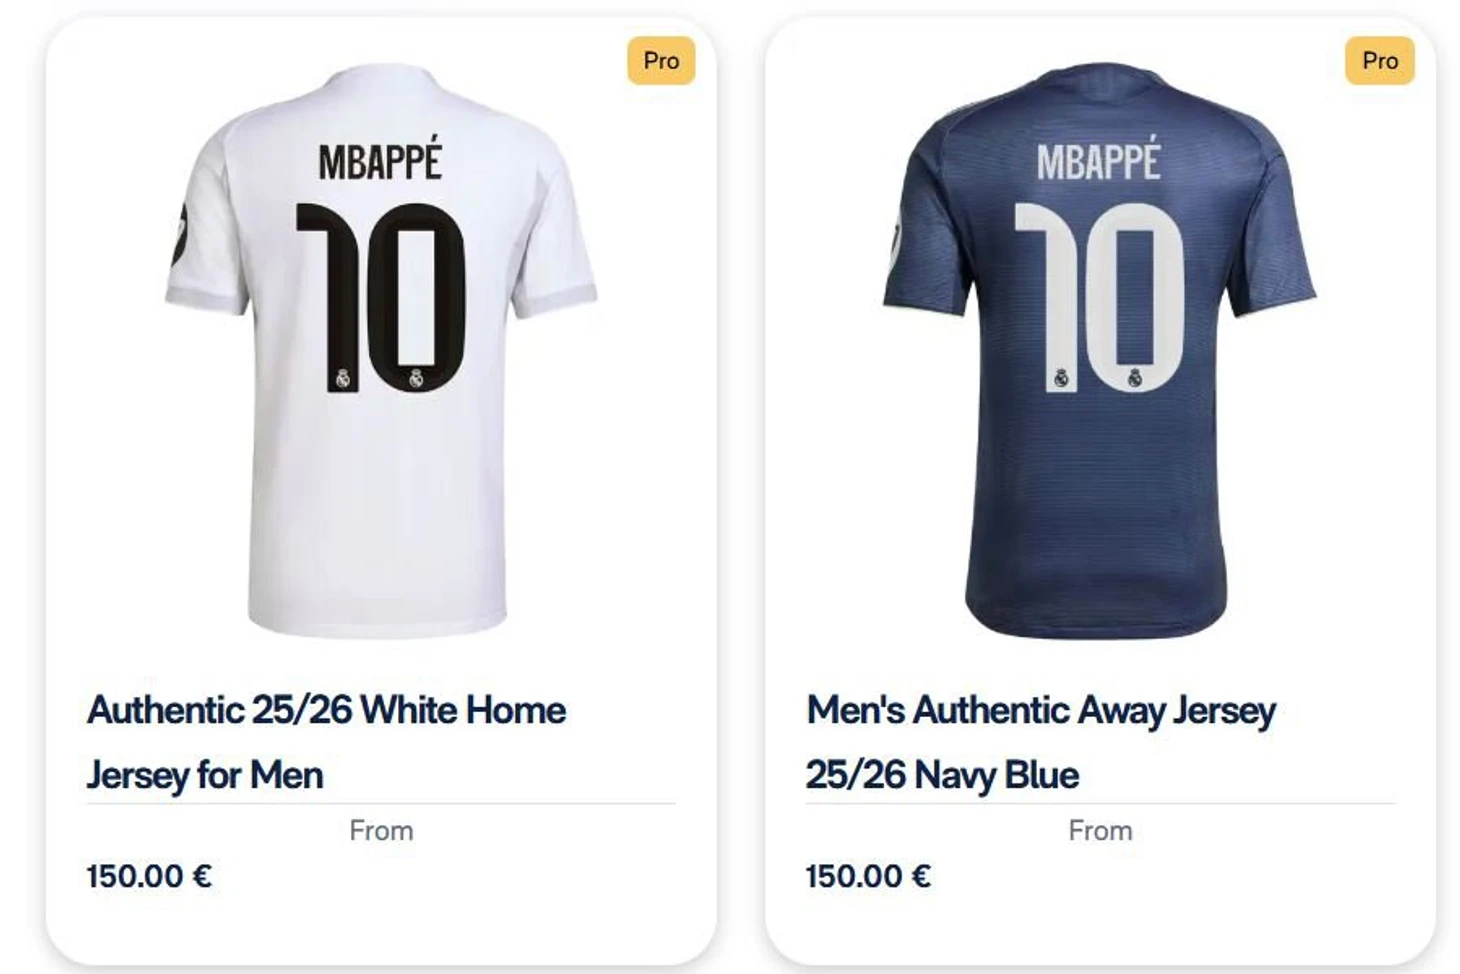The height and width of the screenshot is (974, 1460).
Task: Click the MBAPPÉ name on the white jersey
Action: (x=380, y=161)
